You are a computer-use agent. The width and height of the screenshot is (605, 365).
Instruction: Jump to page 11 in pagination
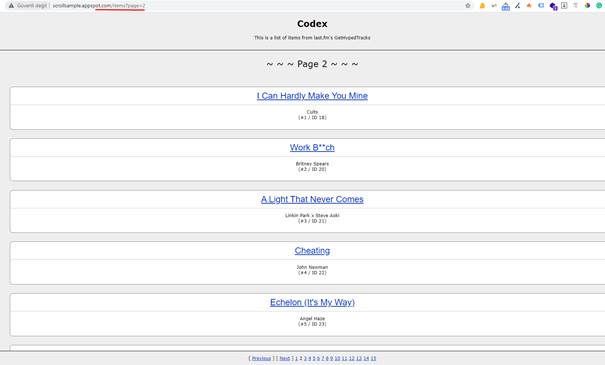pyautogui.click(x=345, y=358)
